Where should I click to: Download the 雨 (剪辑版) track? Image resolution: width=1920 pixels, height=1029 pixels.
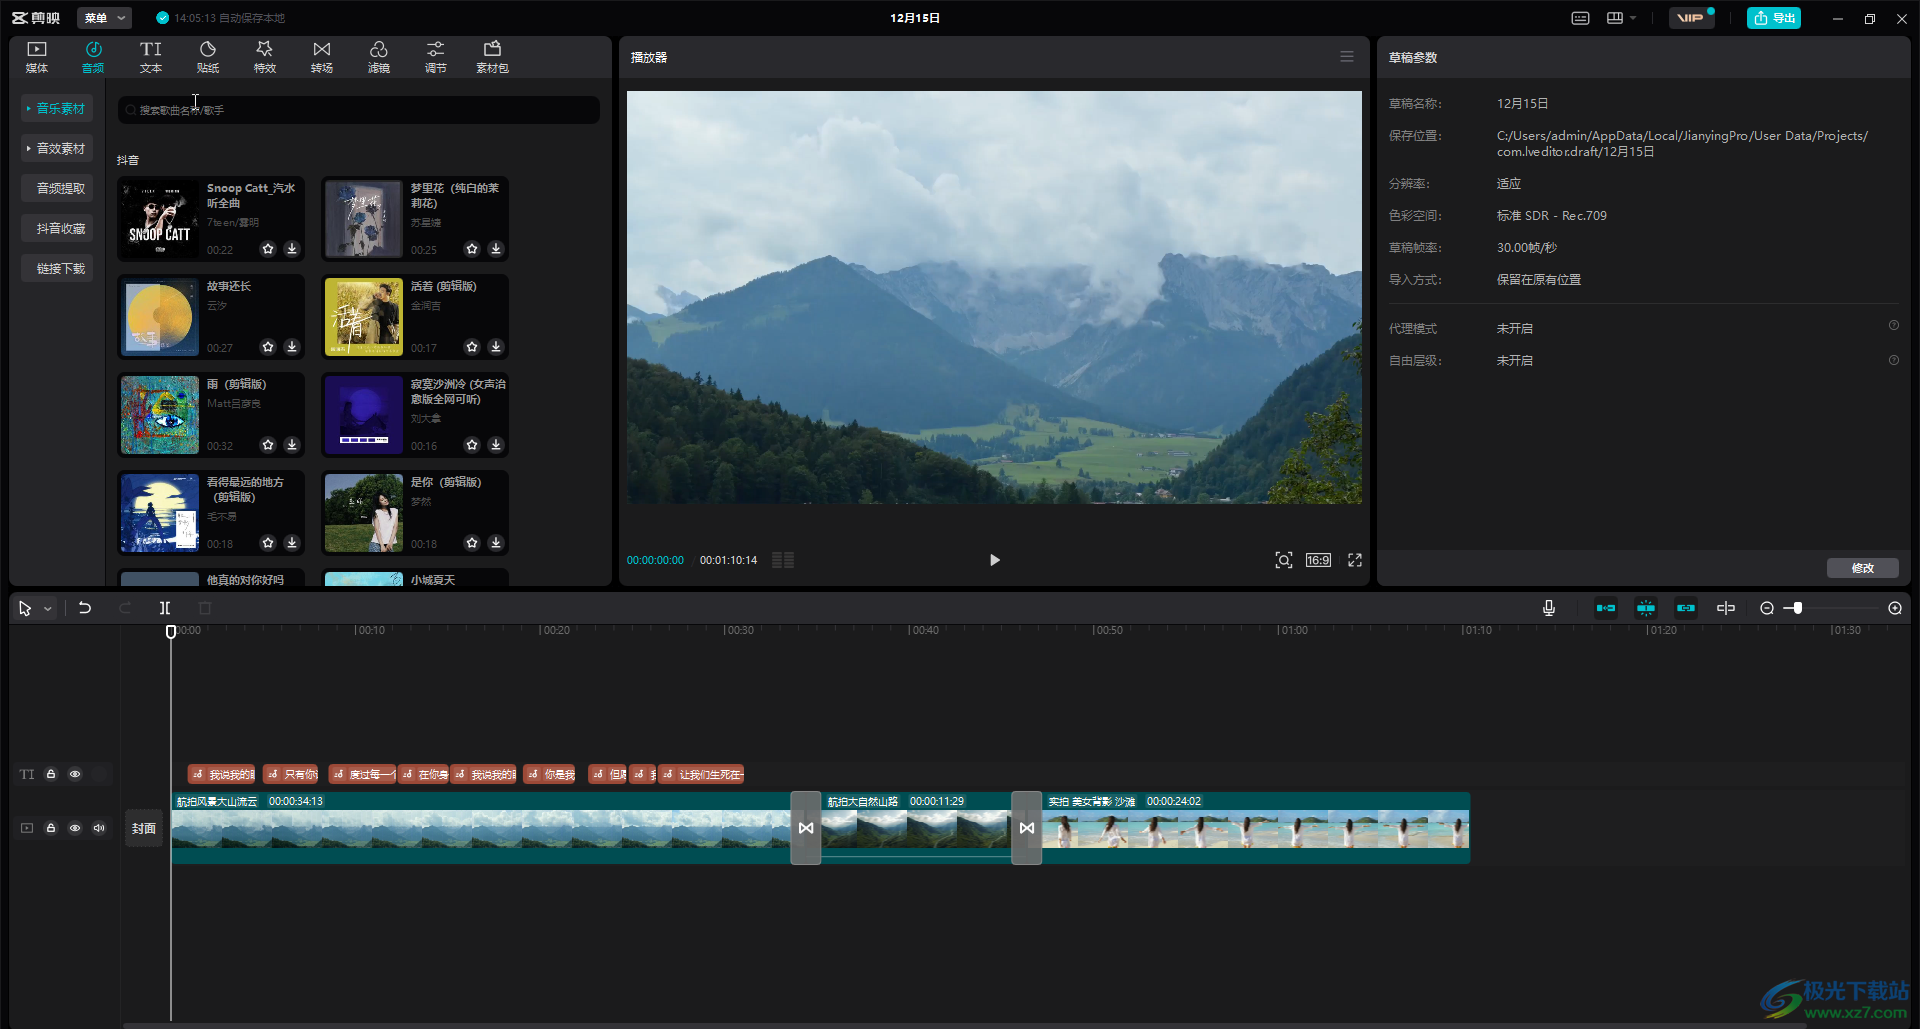tap(292, 445)
